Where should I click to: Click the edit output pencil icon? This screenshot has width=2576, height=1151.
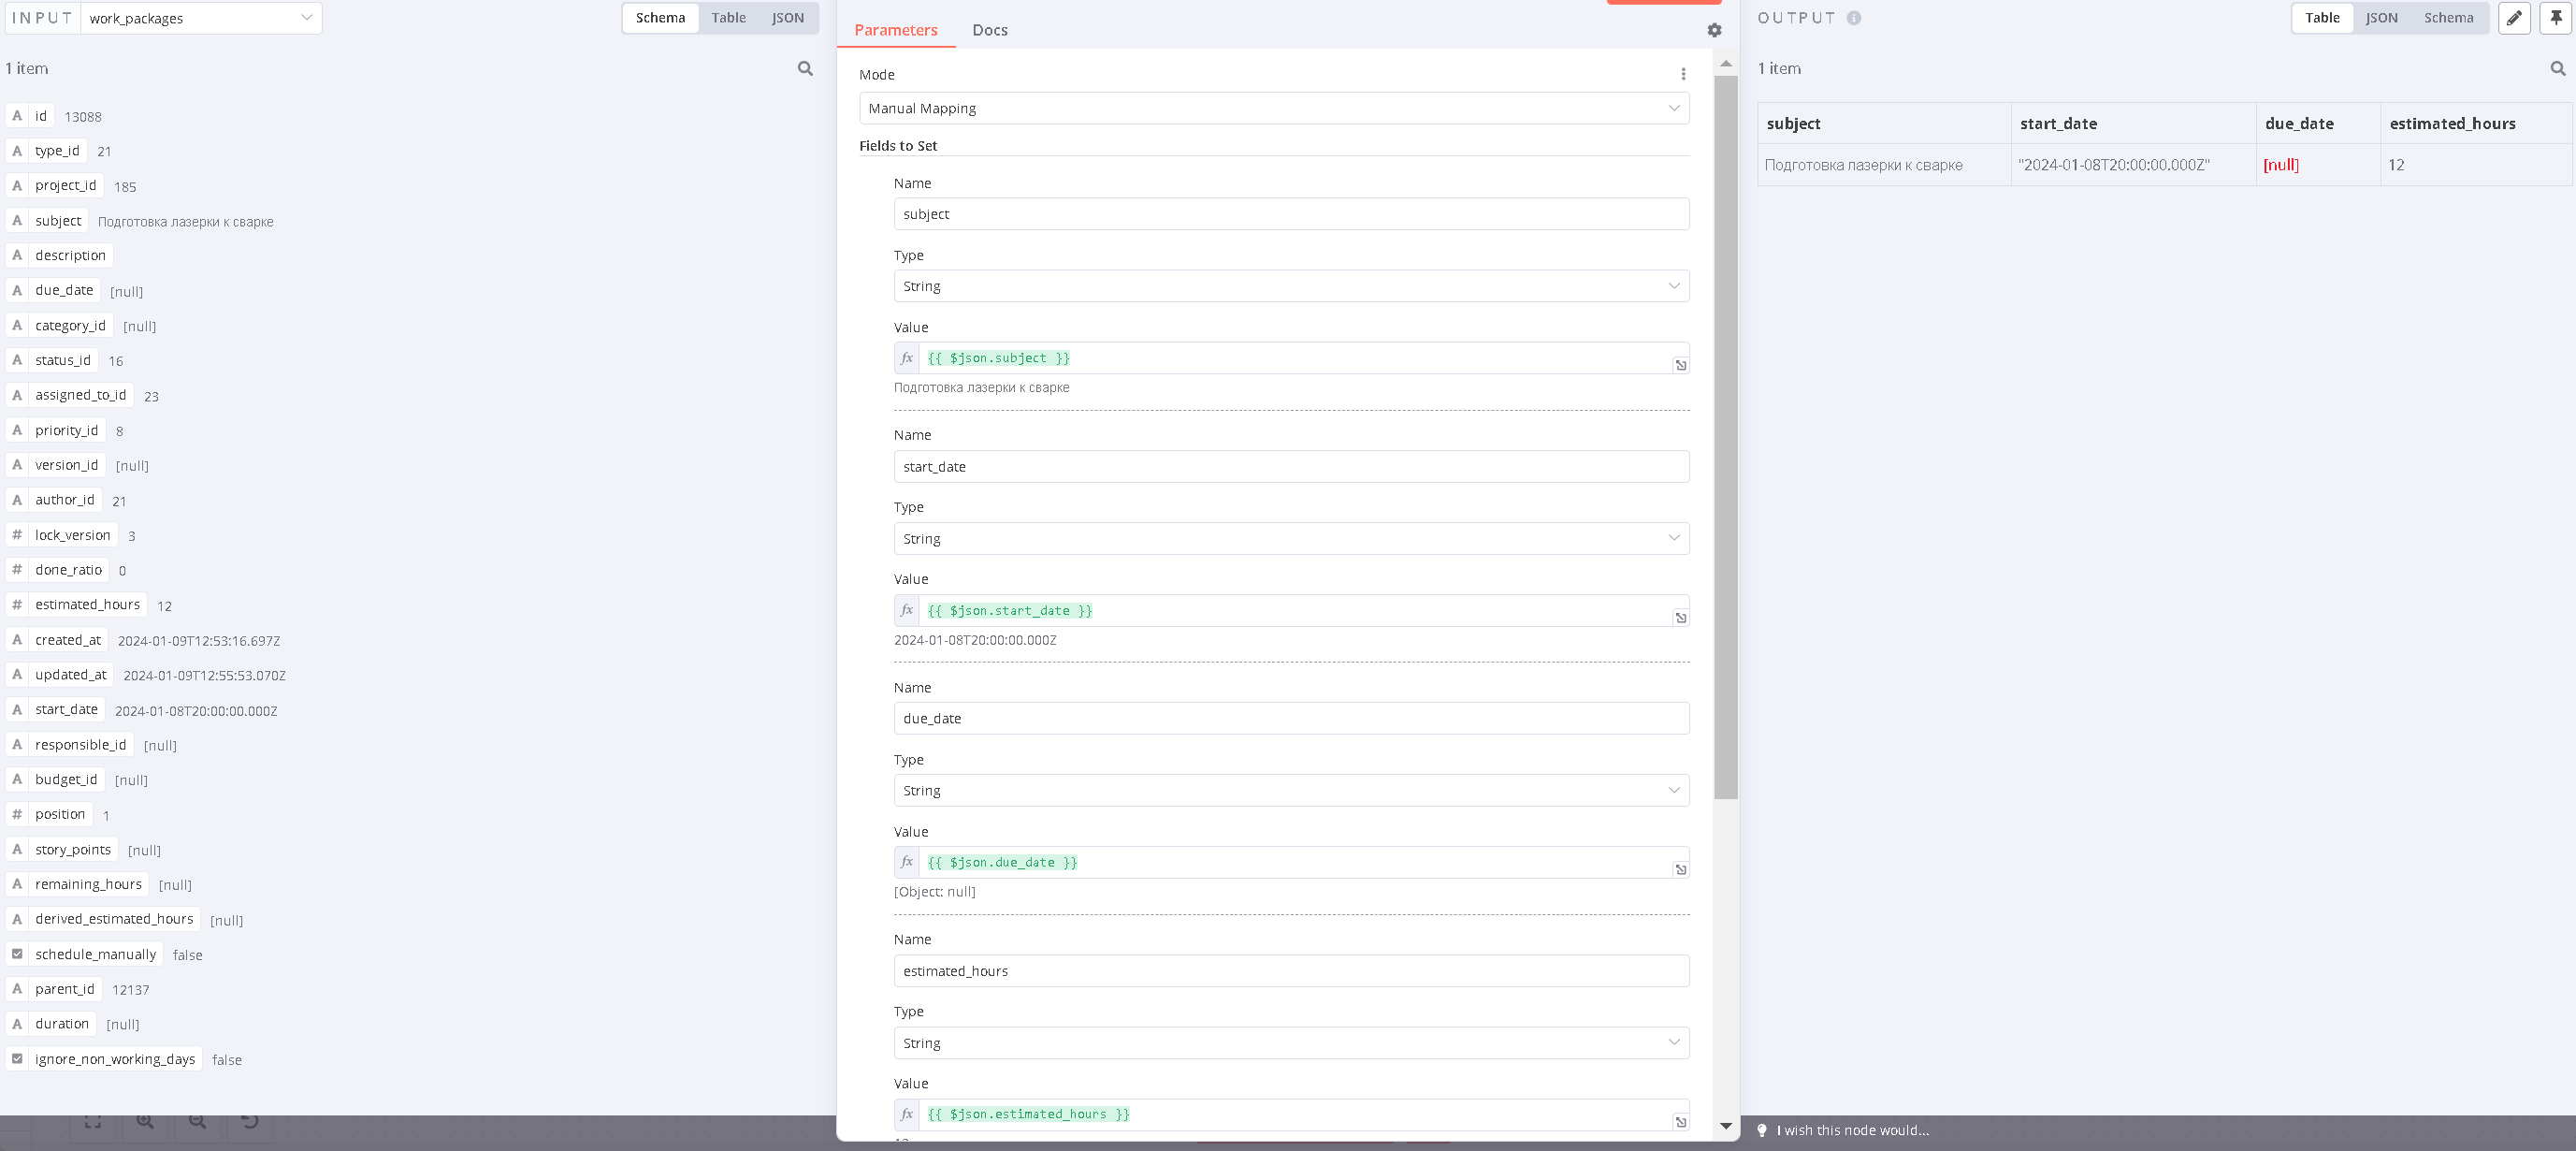pos(2514,17)
